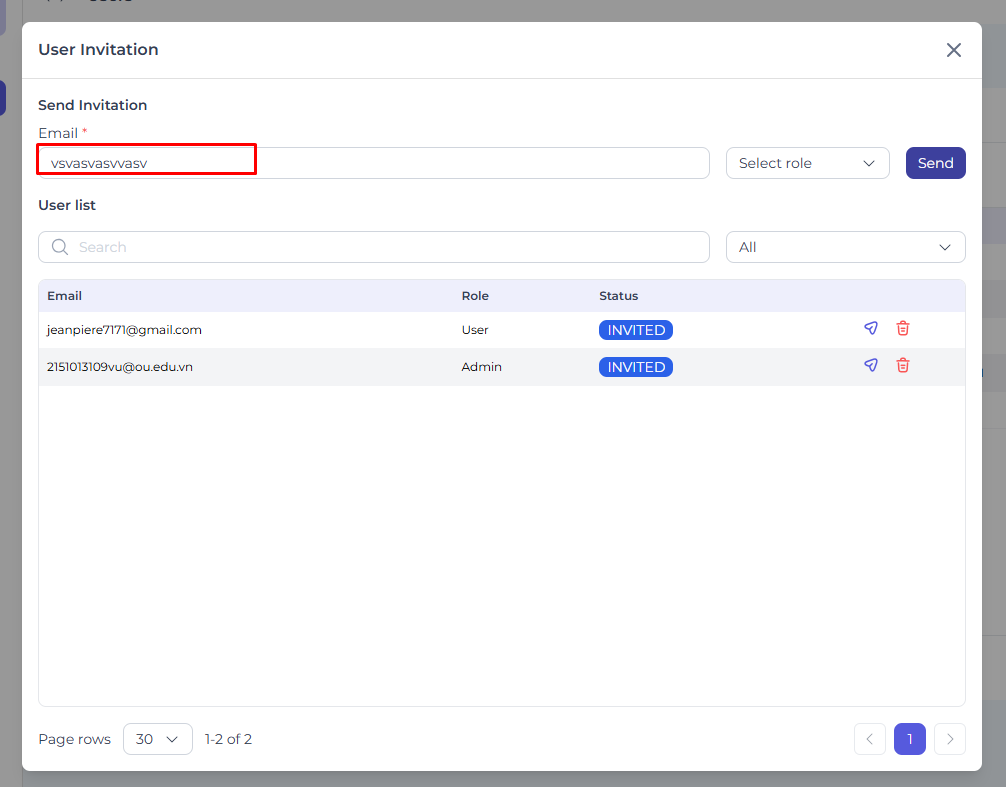Go to next page

[x=950, y=739]
